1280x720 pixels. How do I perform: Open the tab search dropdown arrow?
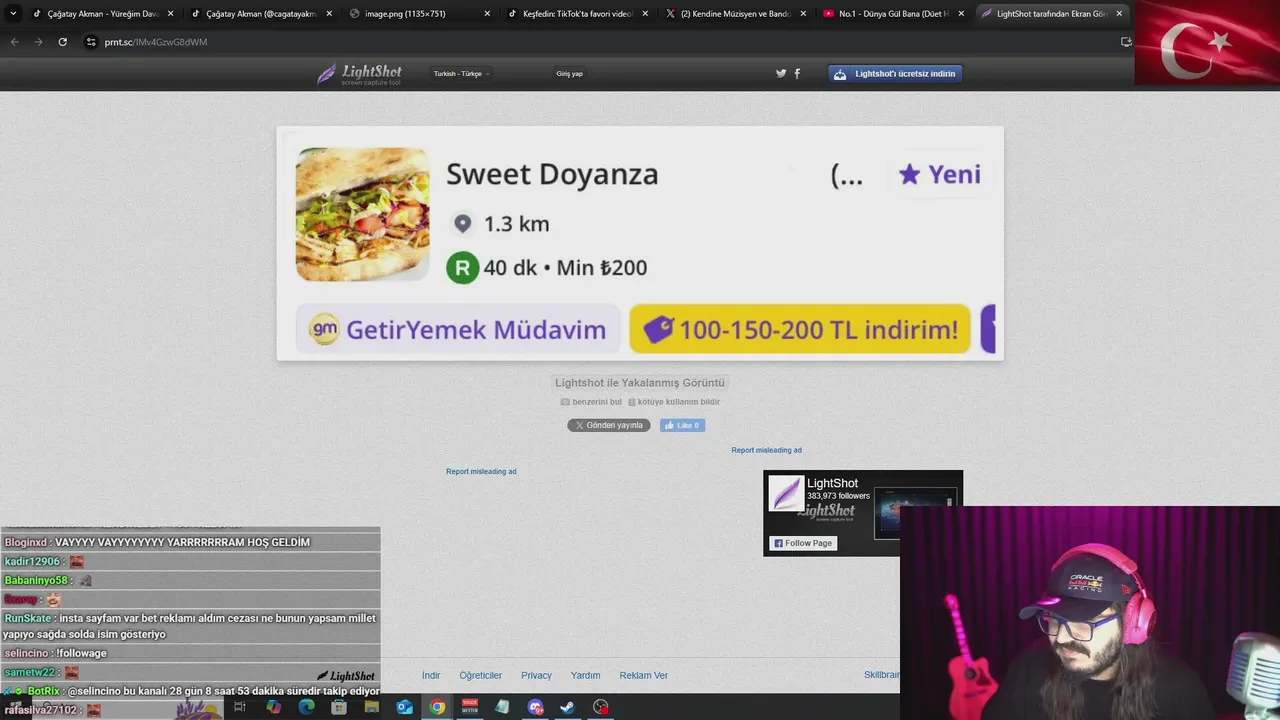click(x=13, y=14)
